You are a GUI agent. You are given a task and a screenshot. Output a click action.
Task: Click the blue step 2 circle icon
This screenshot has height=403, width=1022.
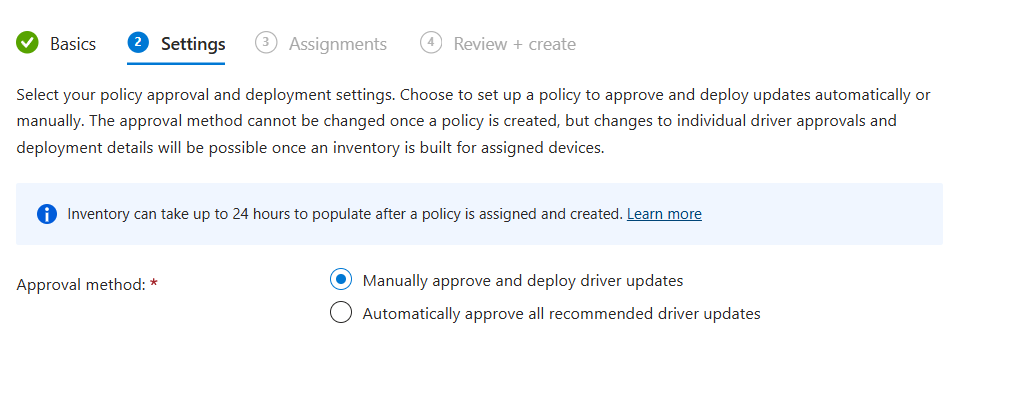[x=138, y=43]
